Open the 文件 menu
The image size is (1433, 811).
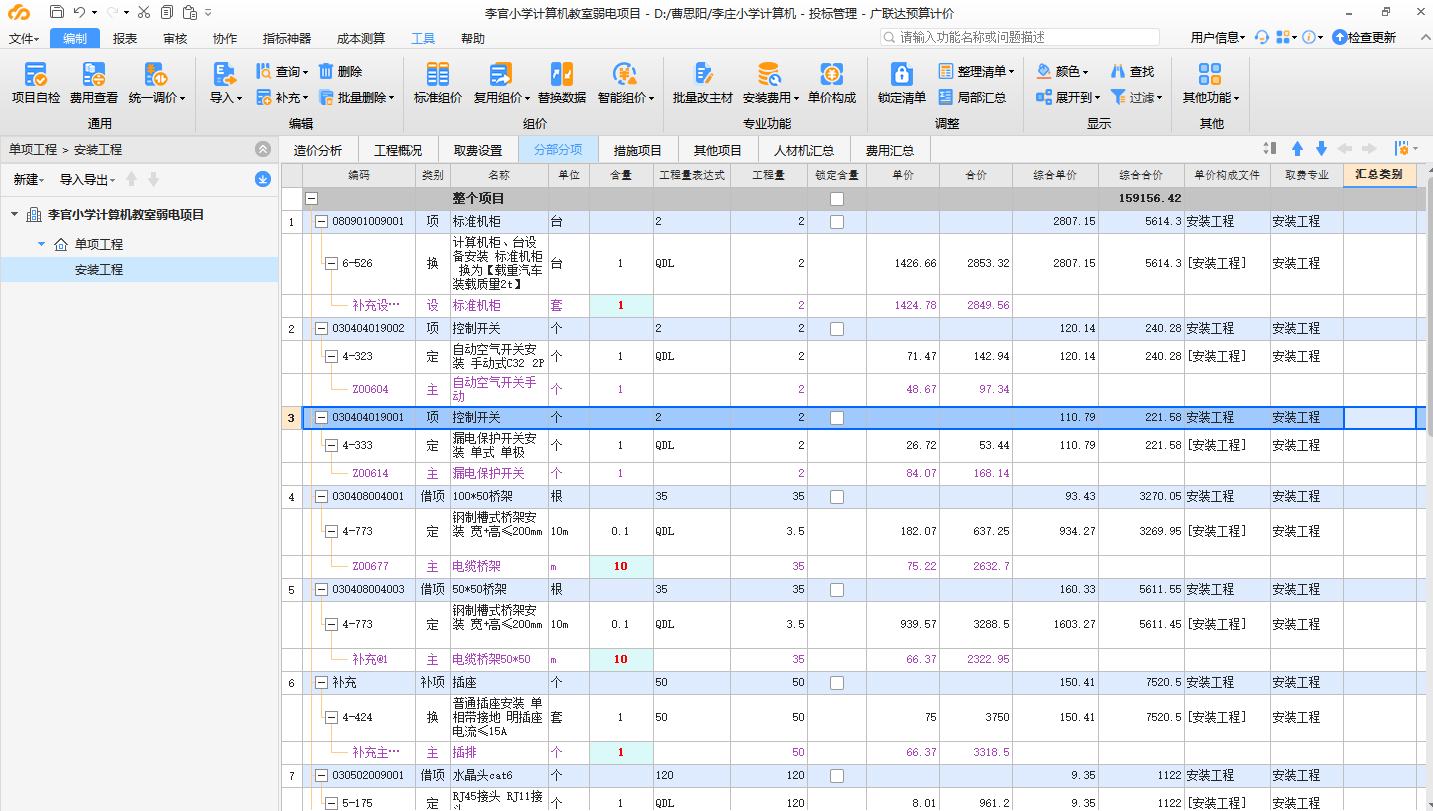pyautogui.click(x=23, y=38)
